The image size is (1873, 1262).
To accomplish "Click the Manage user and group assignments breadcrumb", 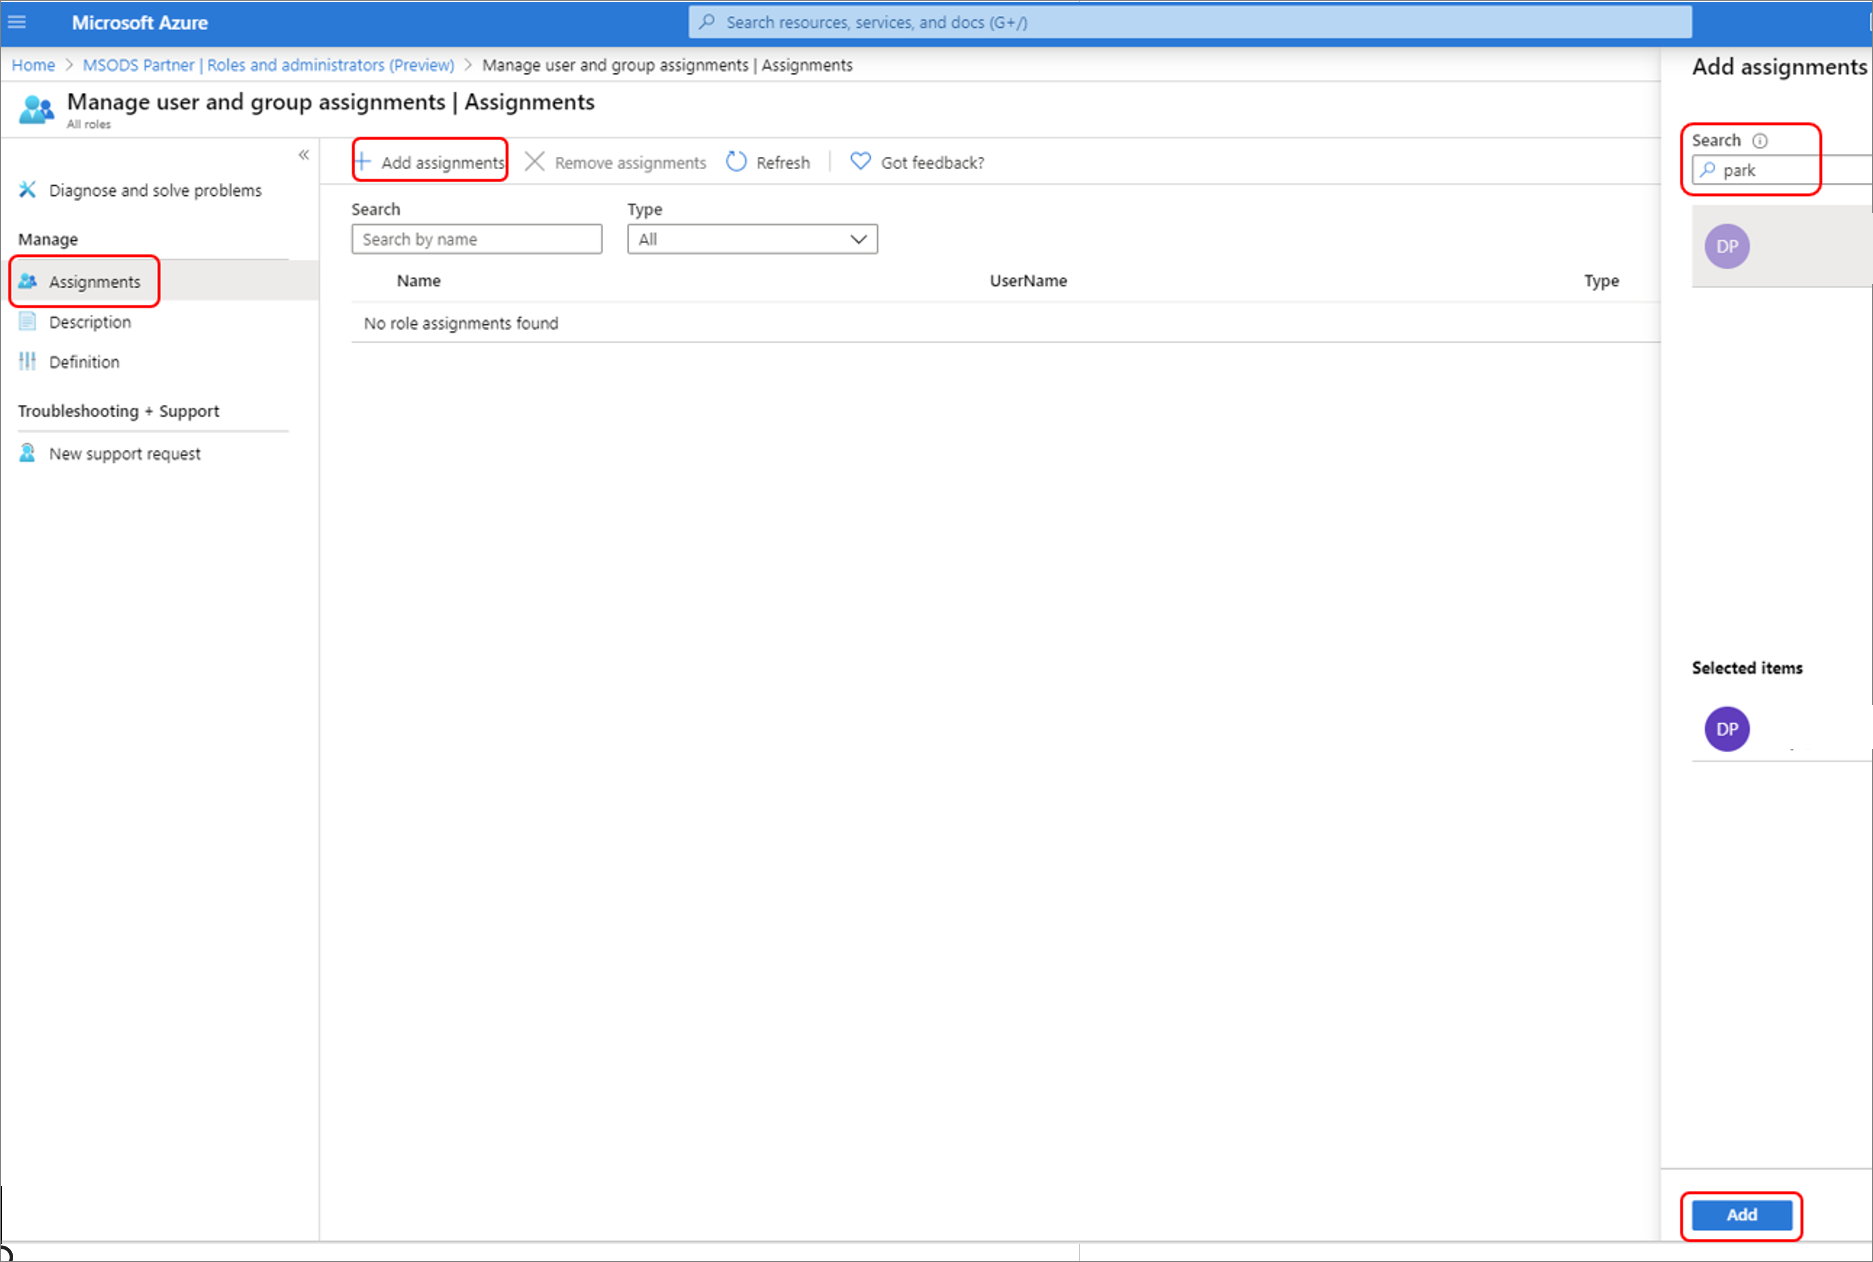I will 667,65.
